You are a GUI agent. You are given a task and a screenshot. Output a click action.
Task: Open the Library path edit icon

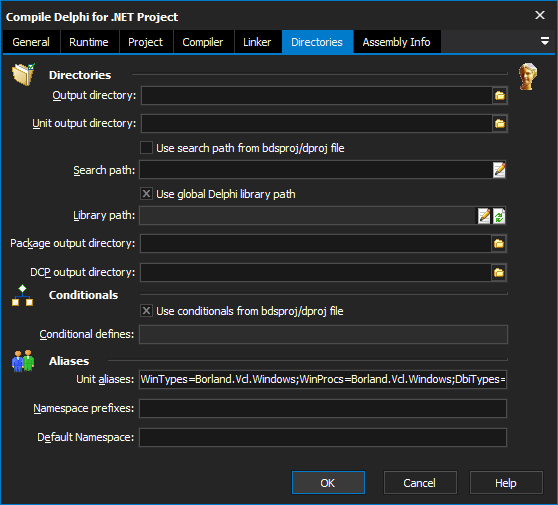click(484, 216)
